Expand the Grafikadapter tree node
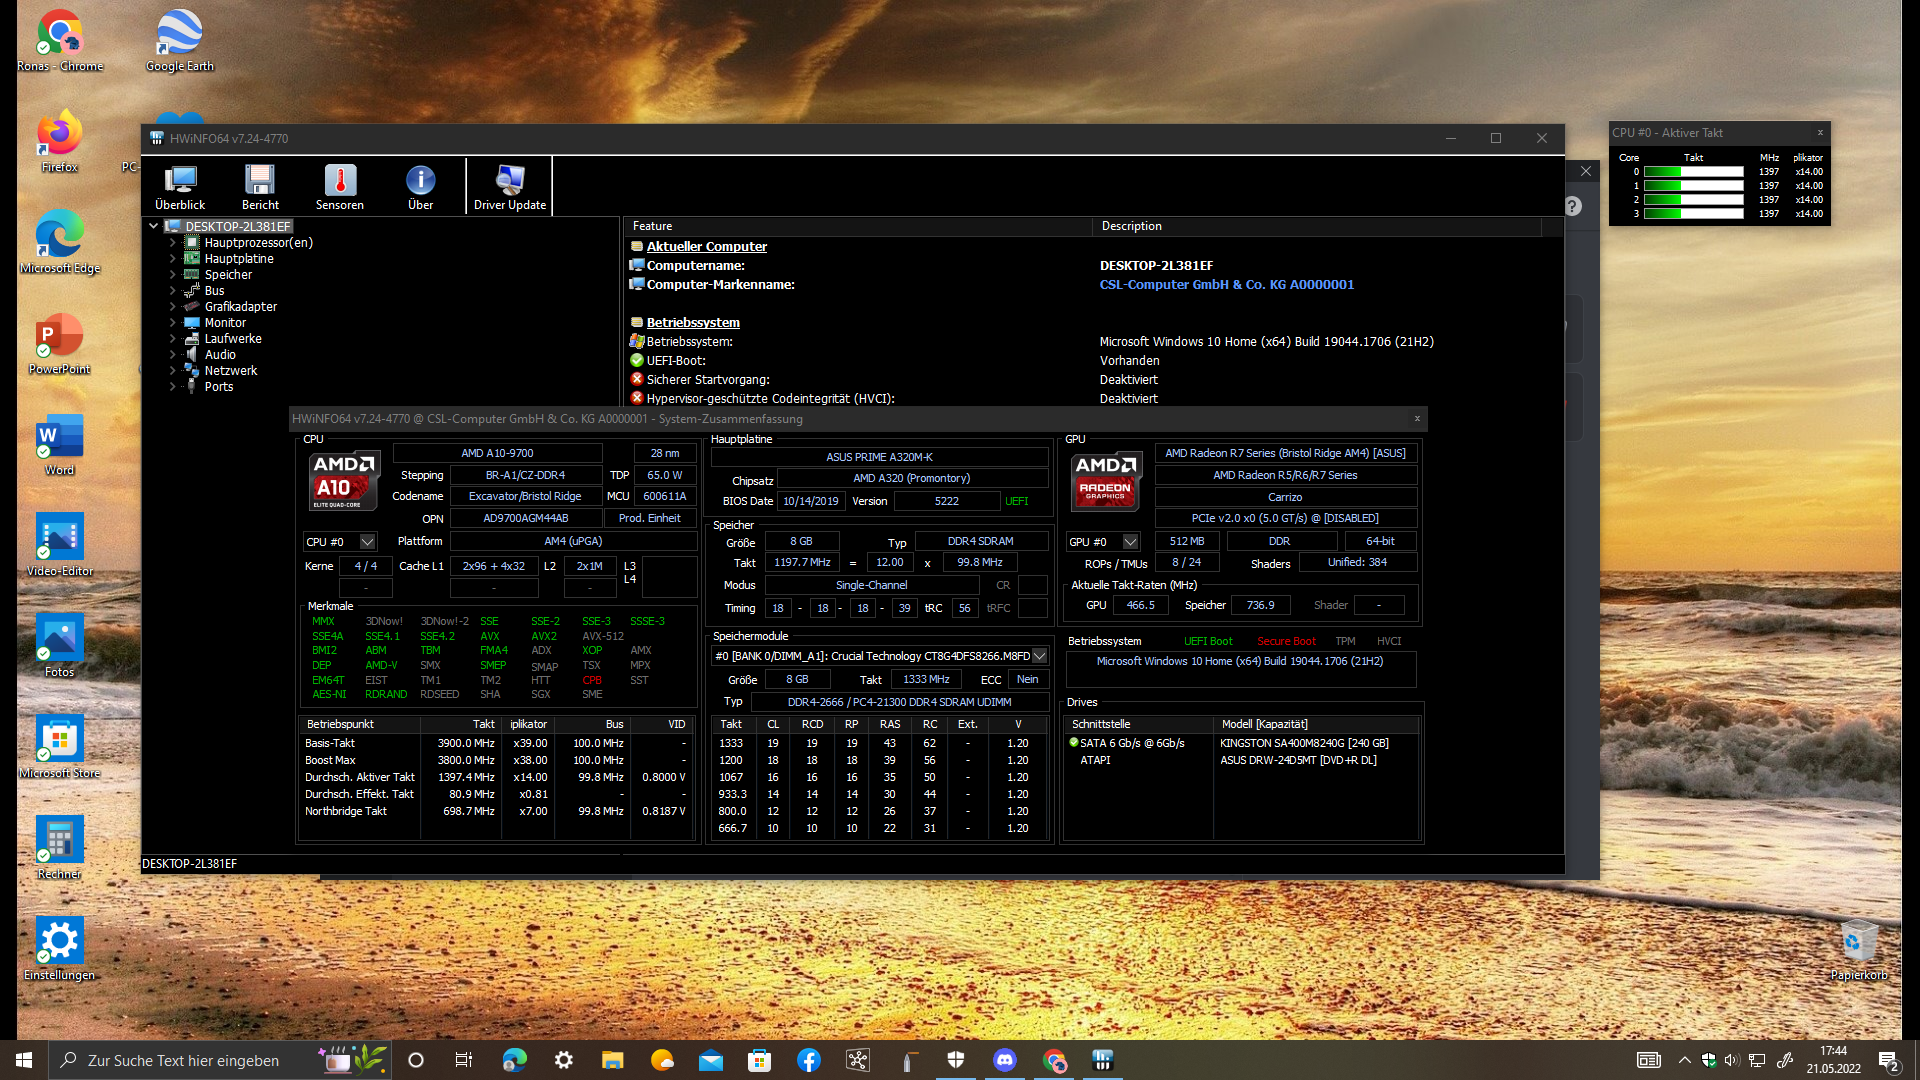This screenshot has height=1080, width=1920. [x=172, y=307]
